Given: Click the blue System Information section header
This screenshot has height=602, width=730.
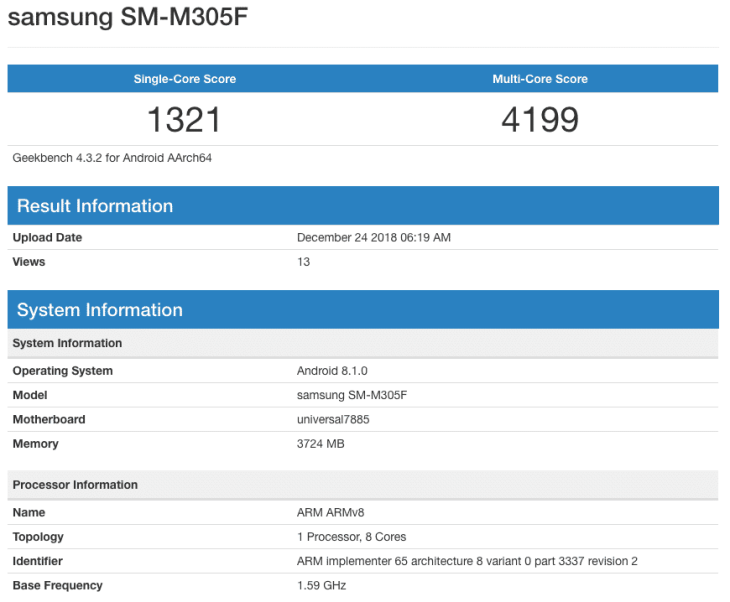Looking at the screenshot, I should coord(363,310).
